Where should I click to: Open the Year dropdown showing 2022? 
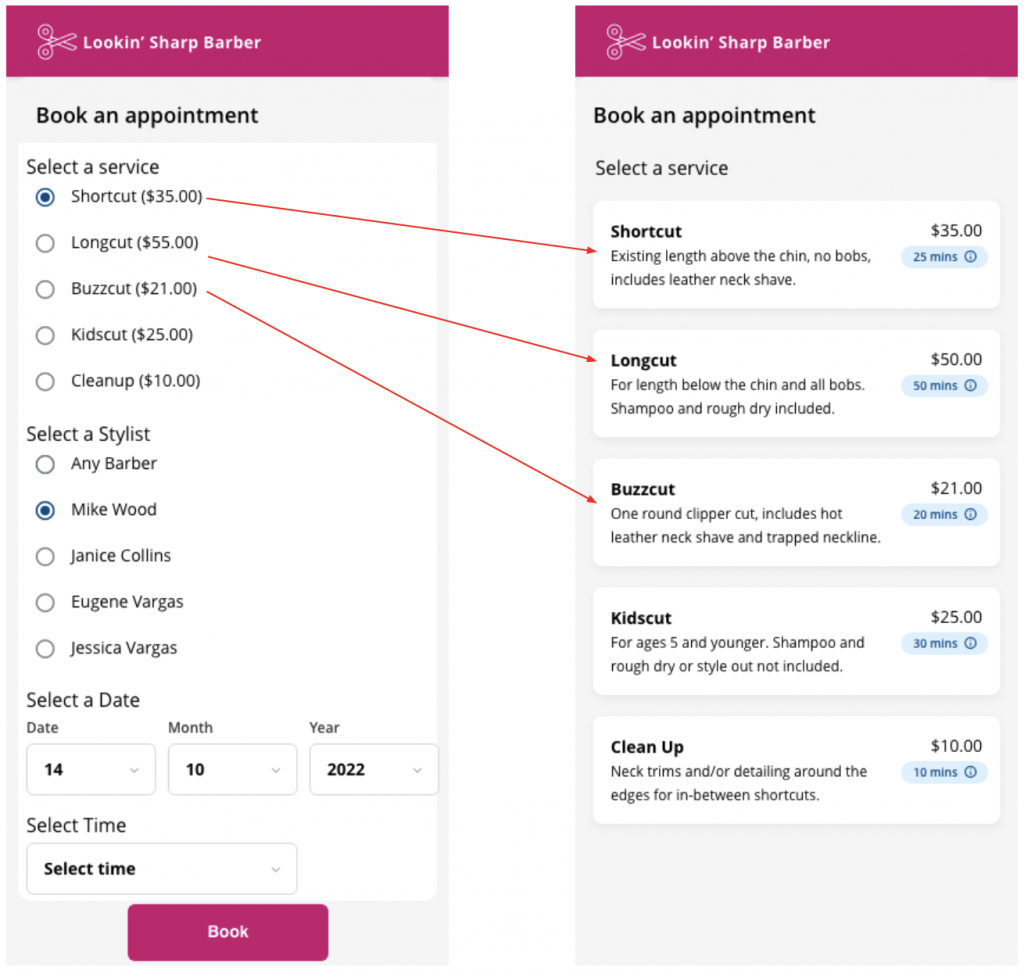pos(374,769)
